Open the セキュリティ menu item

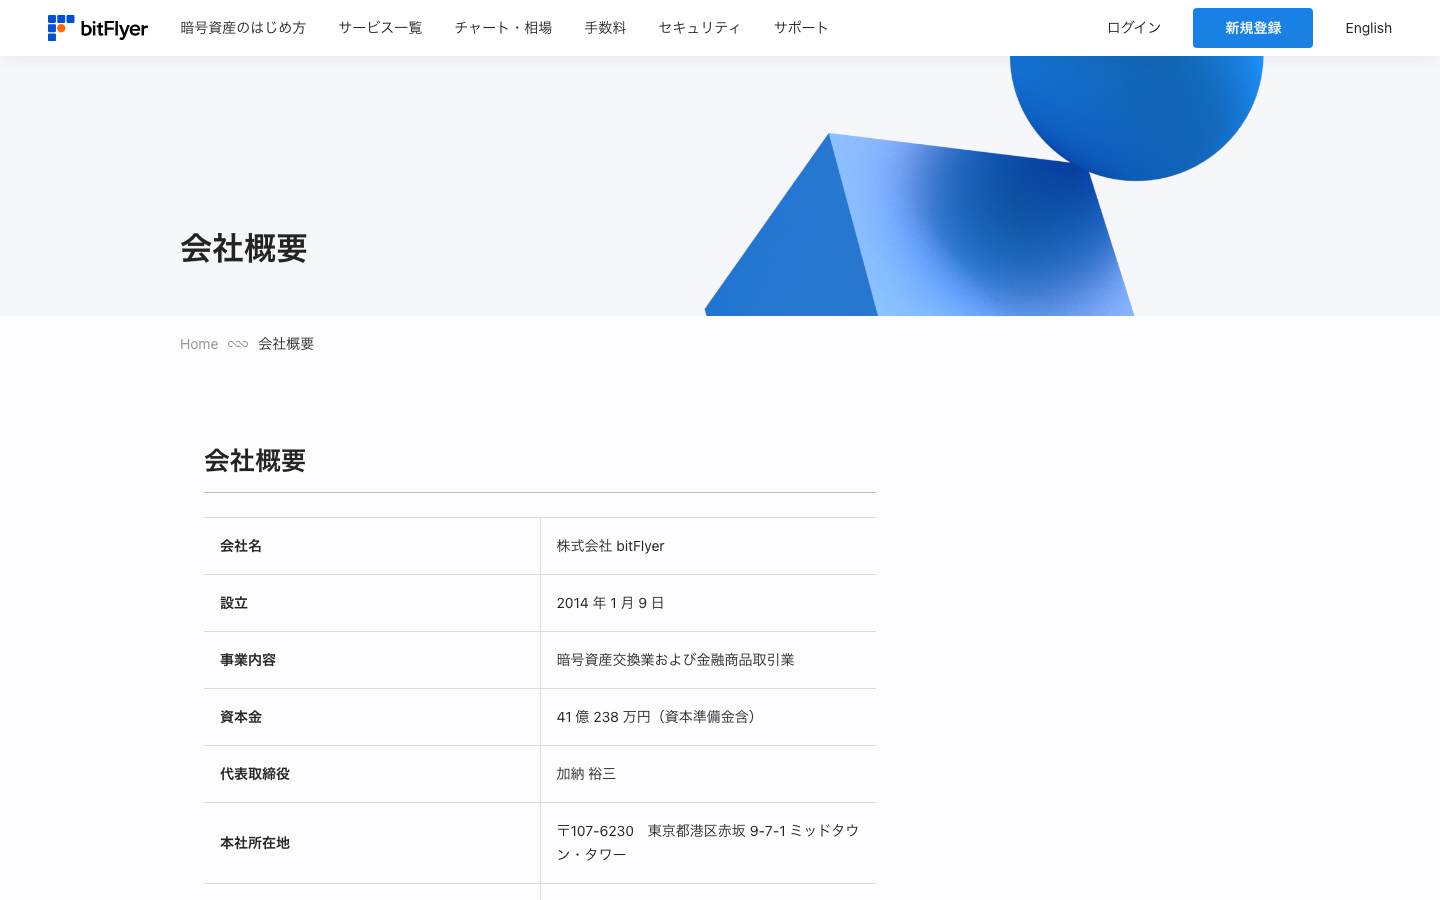[x=700, y=28]
